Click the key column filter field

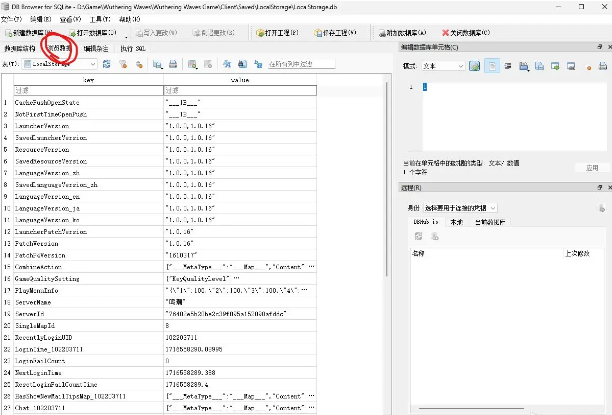[x=88, y=91]
